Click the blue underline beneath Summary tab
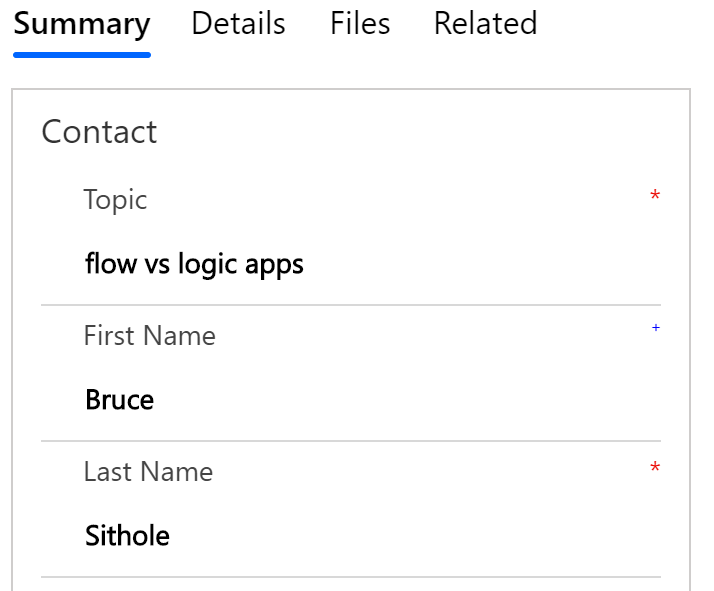This screenshot has width=714, height=591. point(82,55)
